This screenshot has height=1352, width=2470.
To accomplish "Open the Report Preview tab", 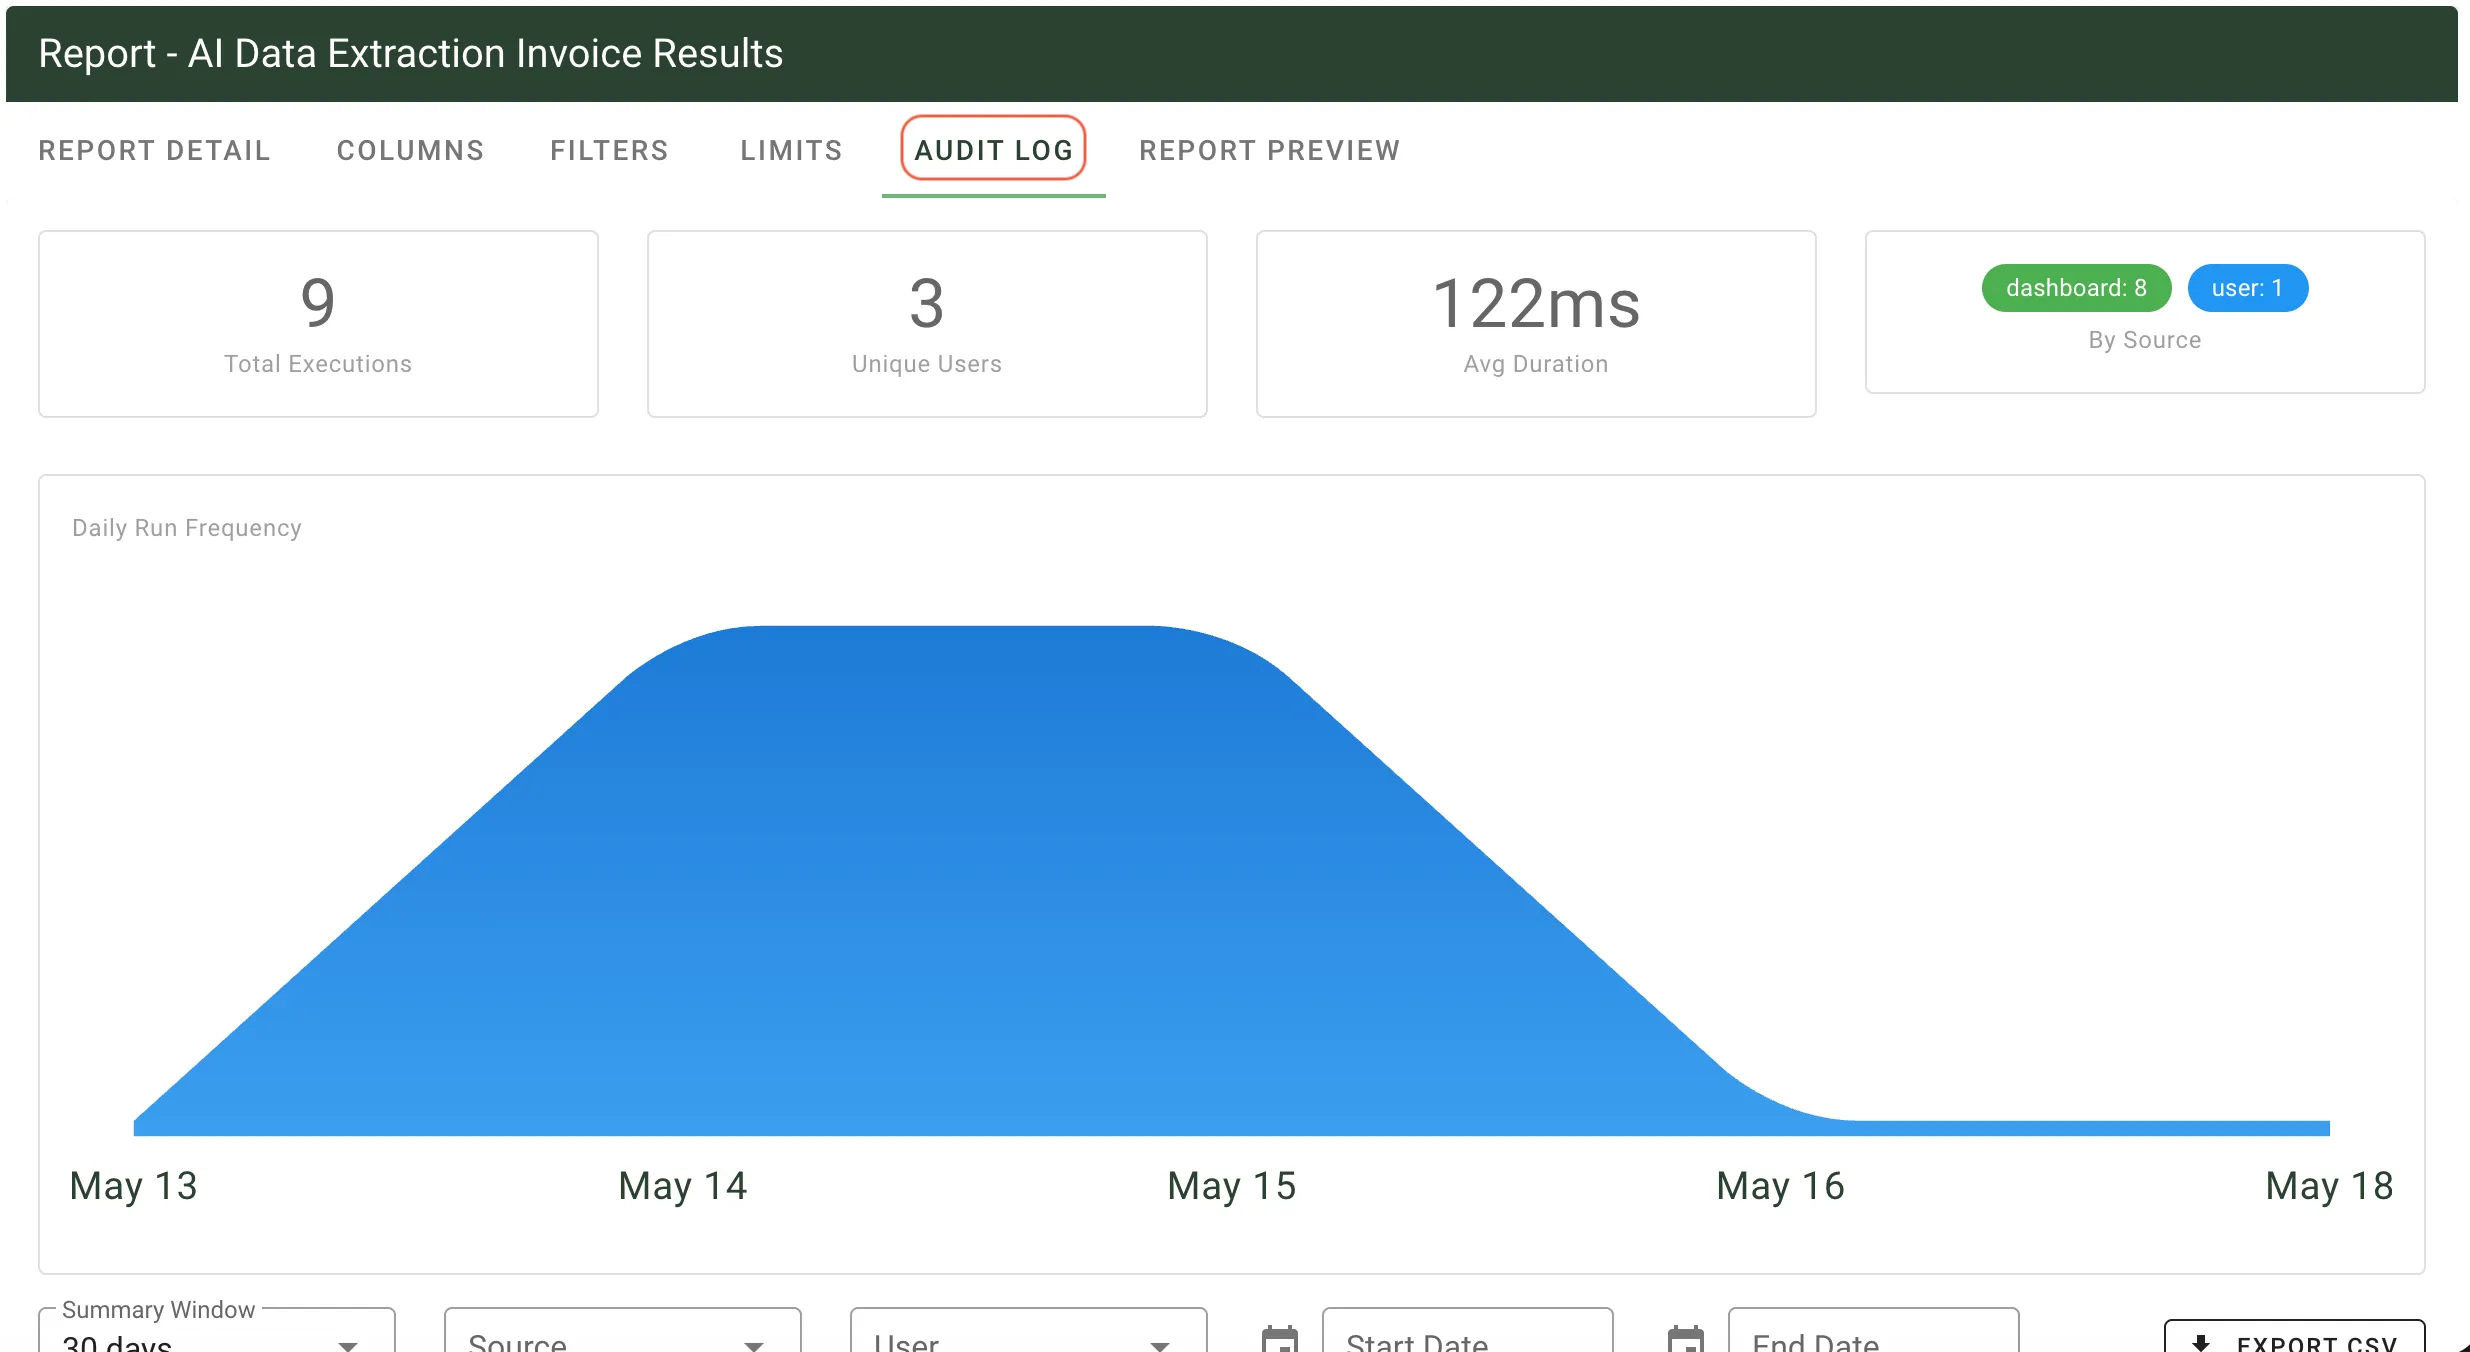I will [x=1269, y=150].
